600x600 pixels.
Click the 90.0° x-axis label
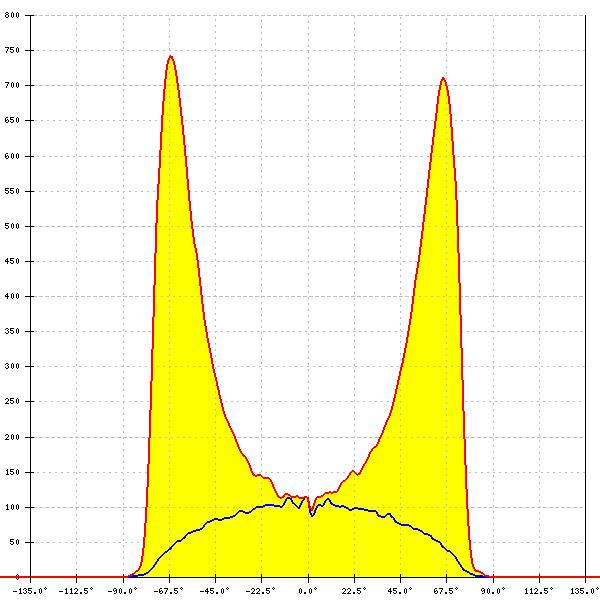493,591
